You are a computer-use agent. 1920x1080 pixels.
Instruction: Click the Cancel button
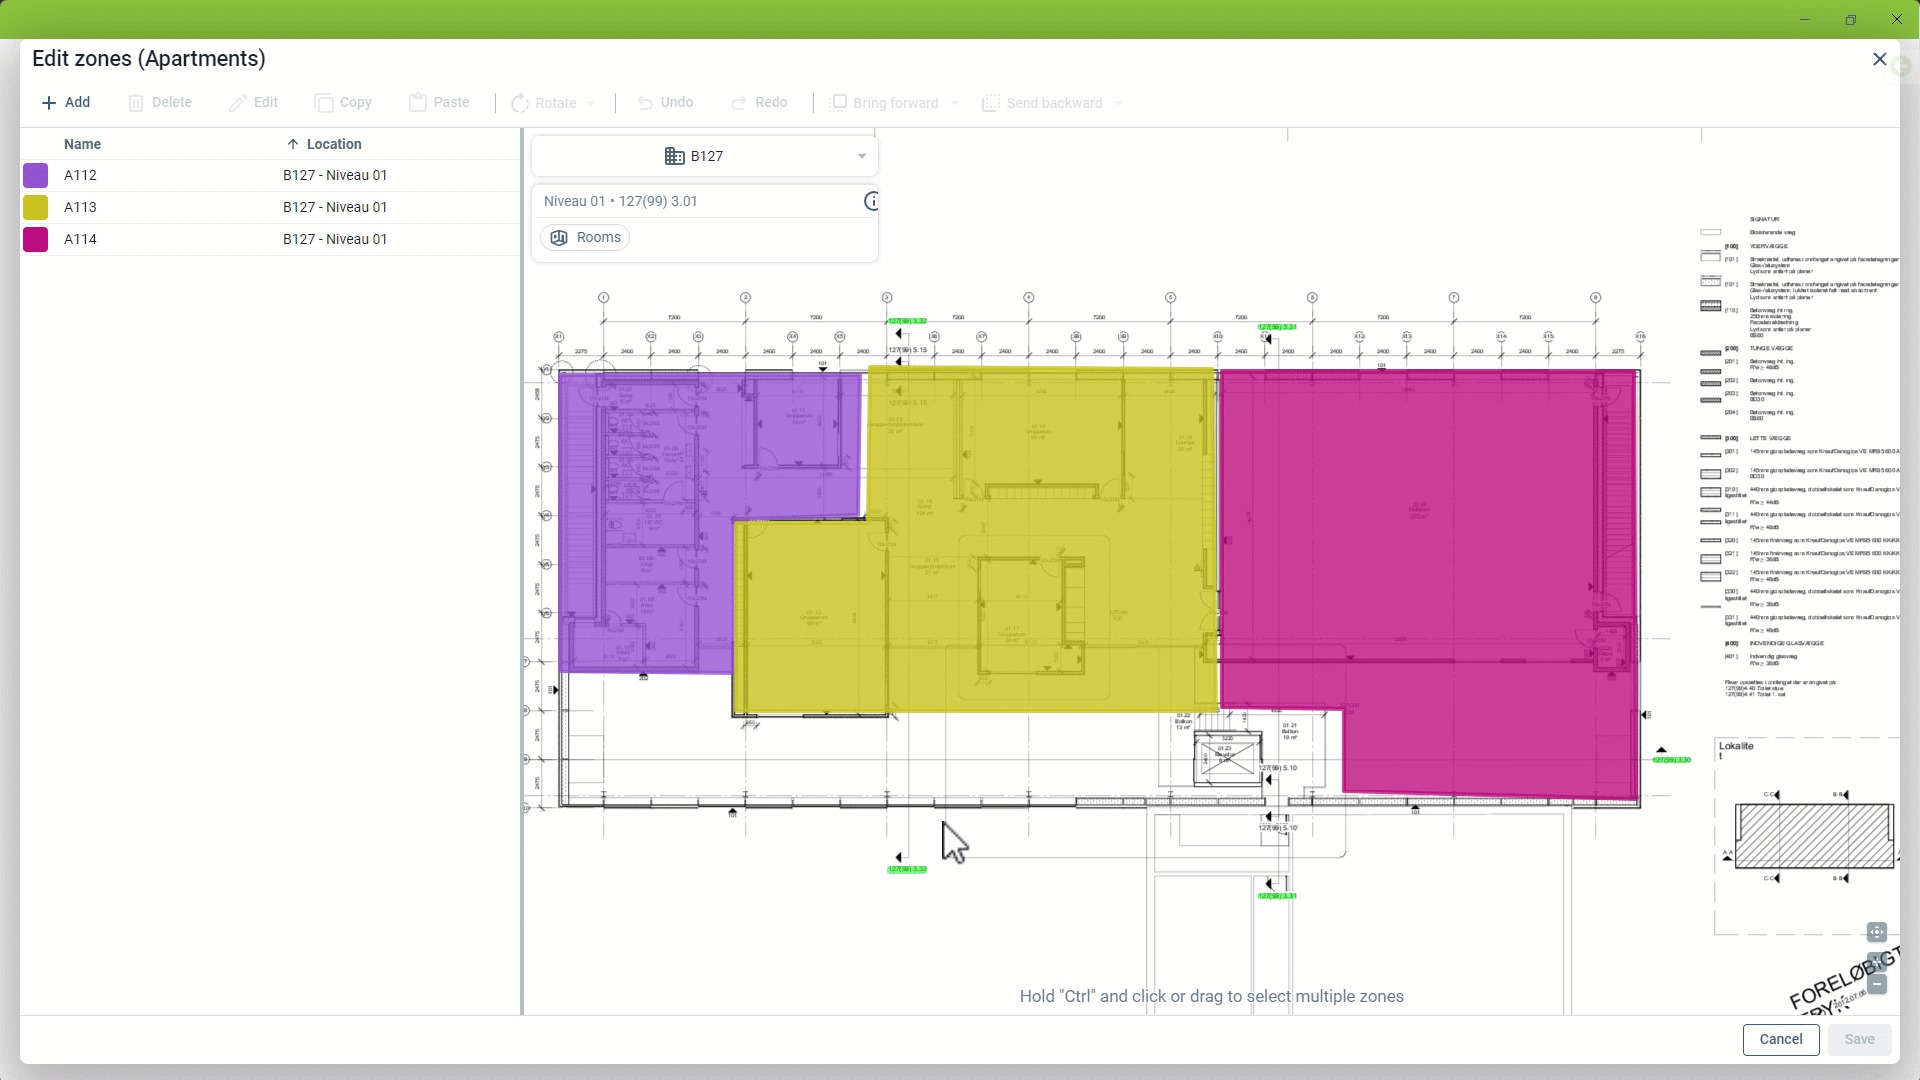(1780, 1039)
